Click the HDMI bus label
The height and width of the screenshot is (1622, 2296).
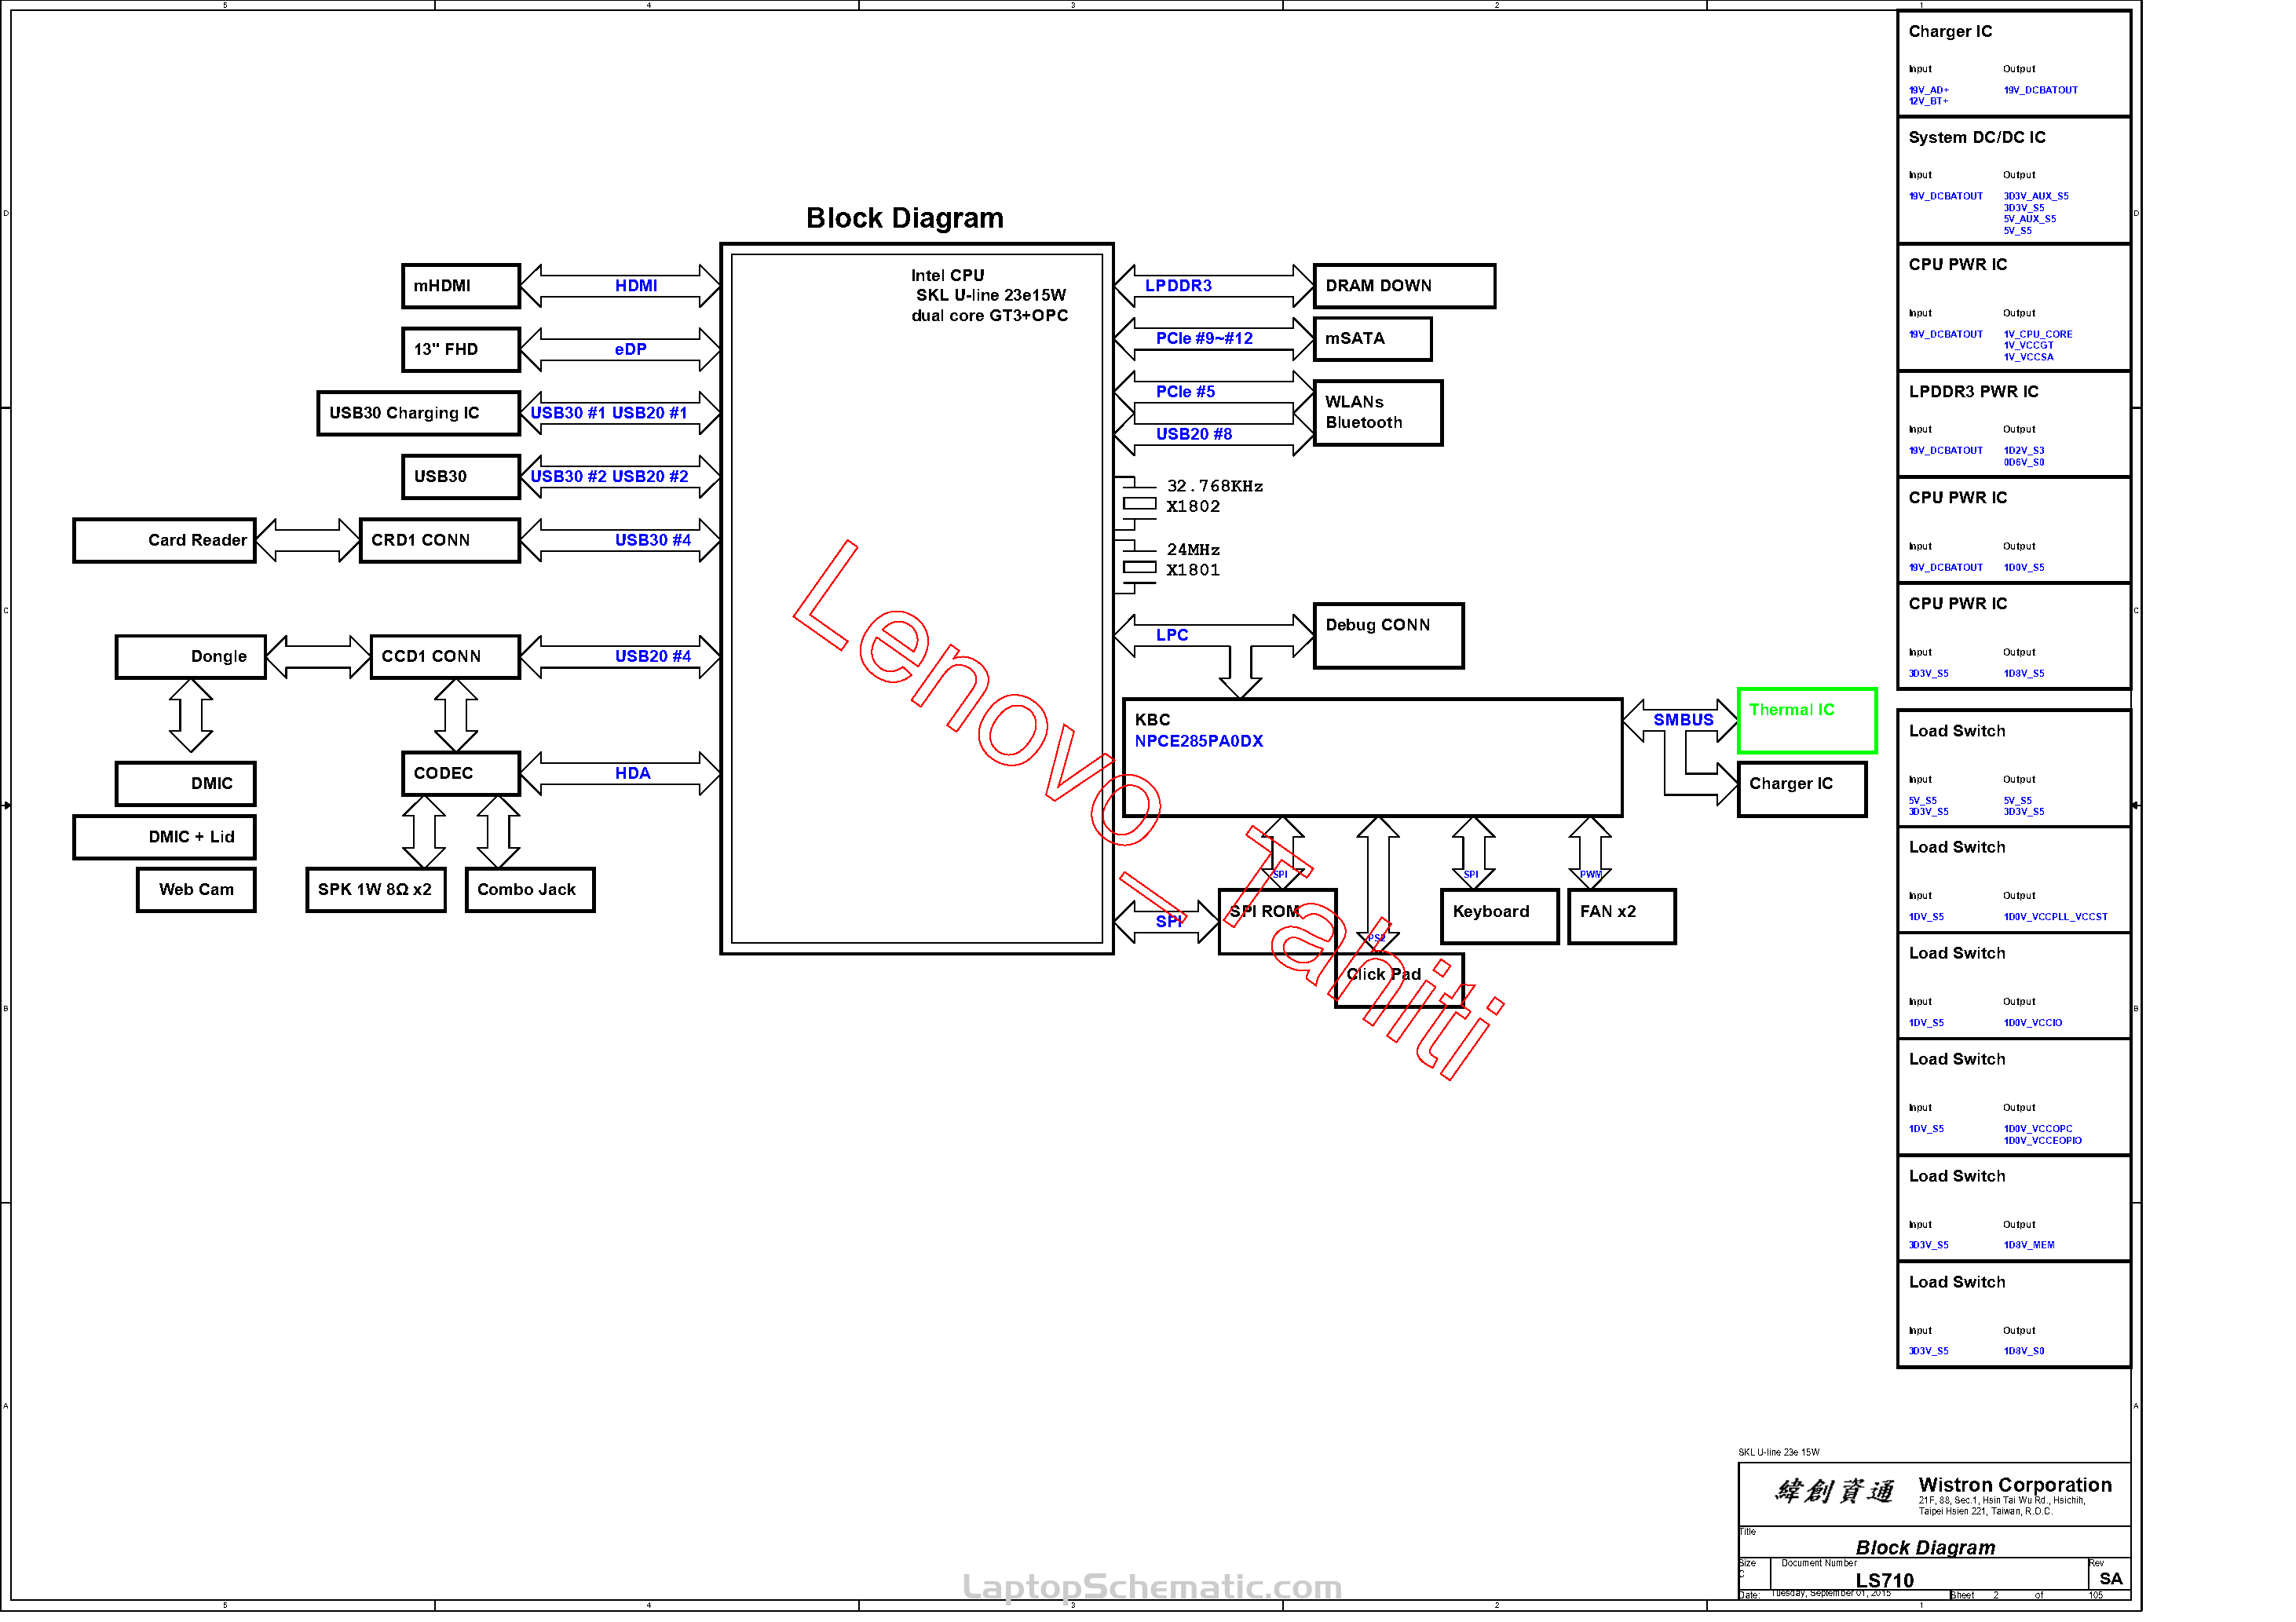(636, 286)
